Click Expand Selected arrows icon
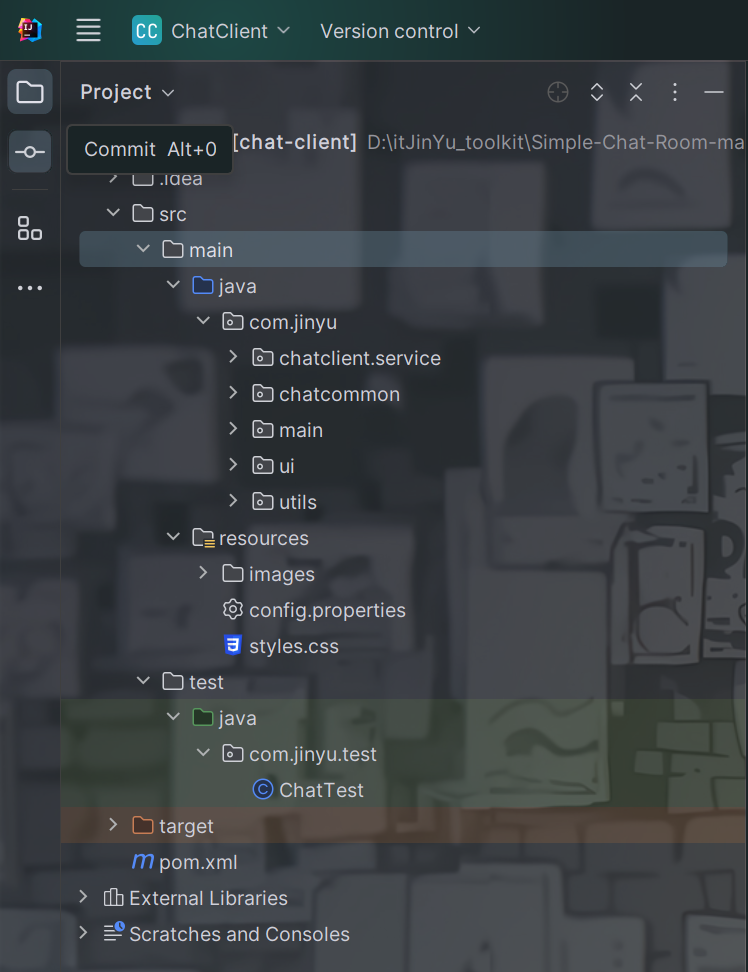This screenshot has width=748, height=972. click(x=597, y=93)
